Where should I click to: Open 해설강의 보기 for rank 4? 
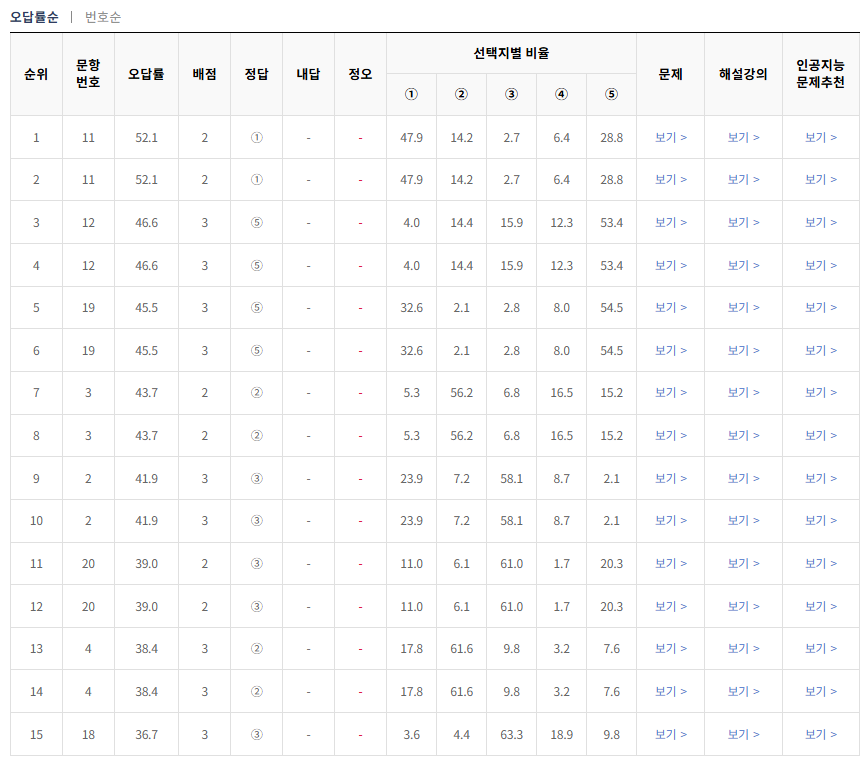(742, 265)
